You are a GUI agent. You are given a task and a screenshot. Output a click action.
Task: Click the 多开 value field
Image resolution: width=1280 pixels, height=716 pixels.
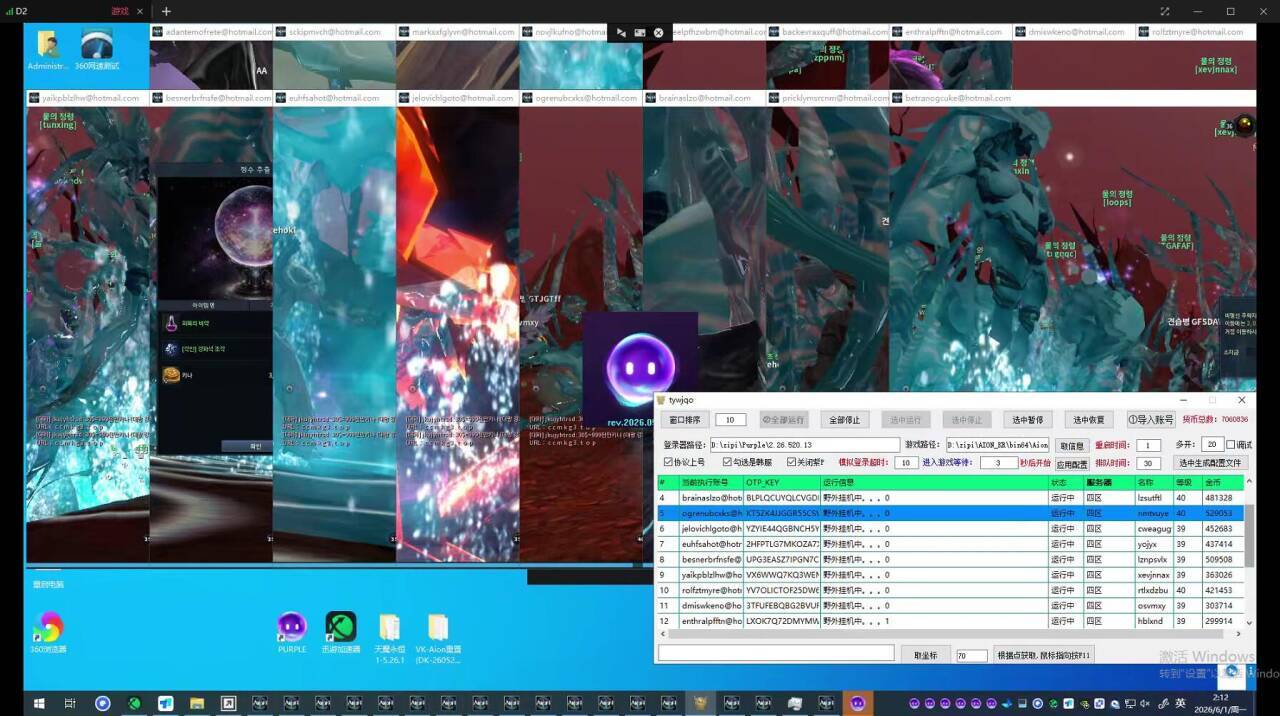tap(1212, 444)
